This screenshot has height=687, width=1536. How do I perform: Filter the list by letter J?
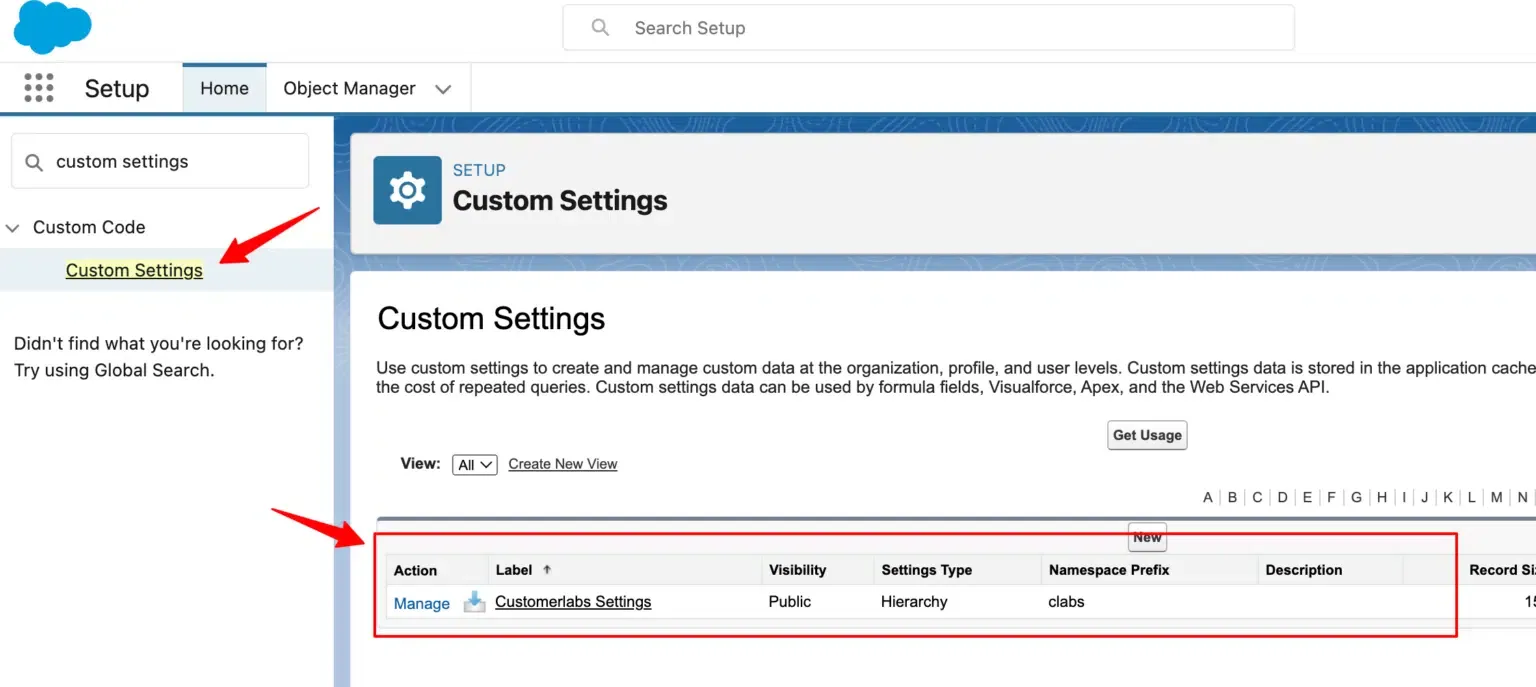[1424, 497]
